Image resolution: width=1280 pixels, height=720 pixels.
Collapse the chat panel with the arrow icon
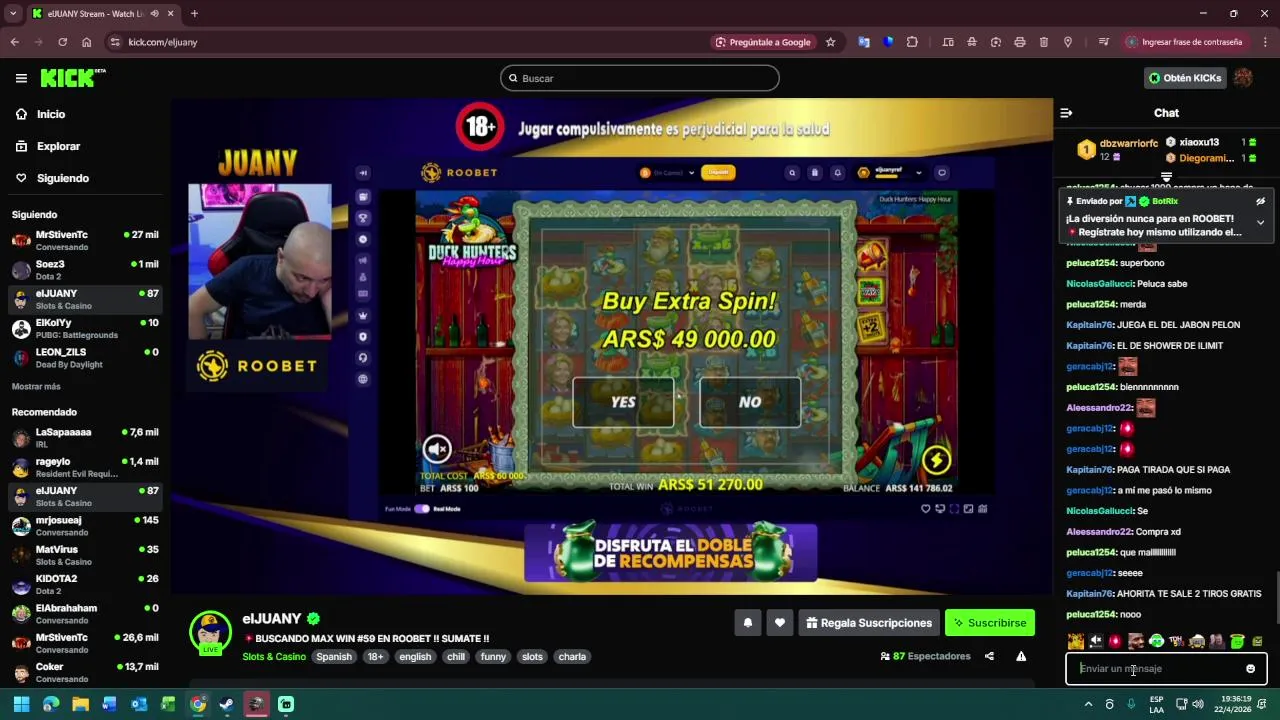click(x=1066, y=113)
